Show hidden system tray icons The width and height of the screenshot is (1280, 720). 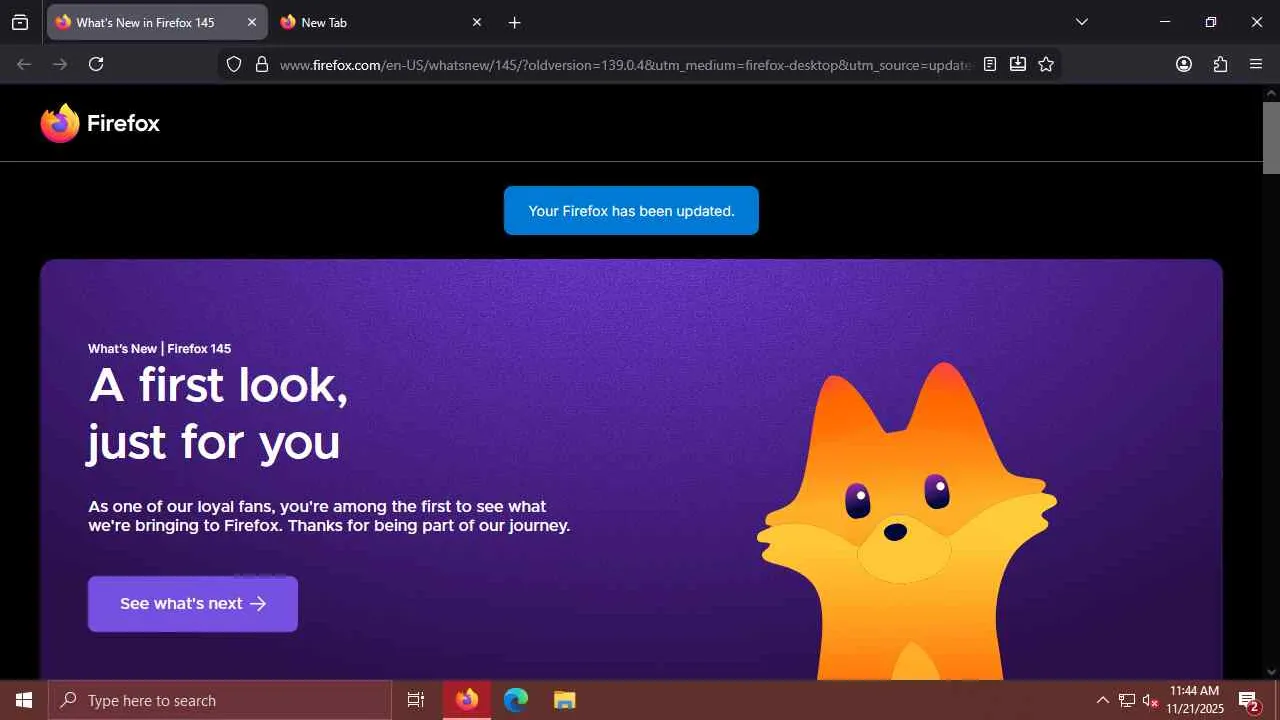(x=1103, y=700)
